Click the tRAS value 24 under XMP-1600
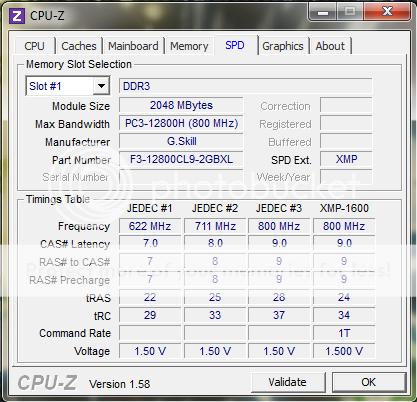This screenshot has height=402, width=417. click(x=344, y=297)
